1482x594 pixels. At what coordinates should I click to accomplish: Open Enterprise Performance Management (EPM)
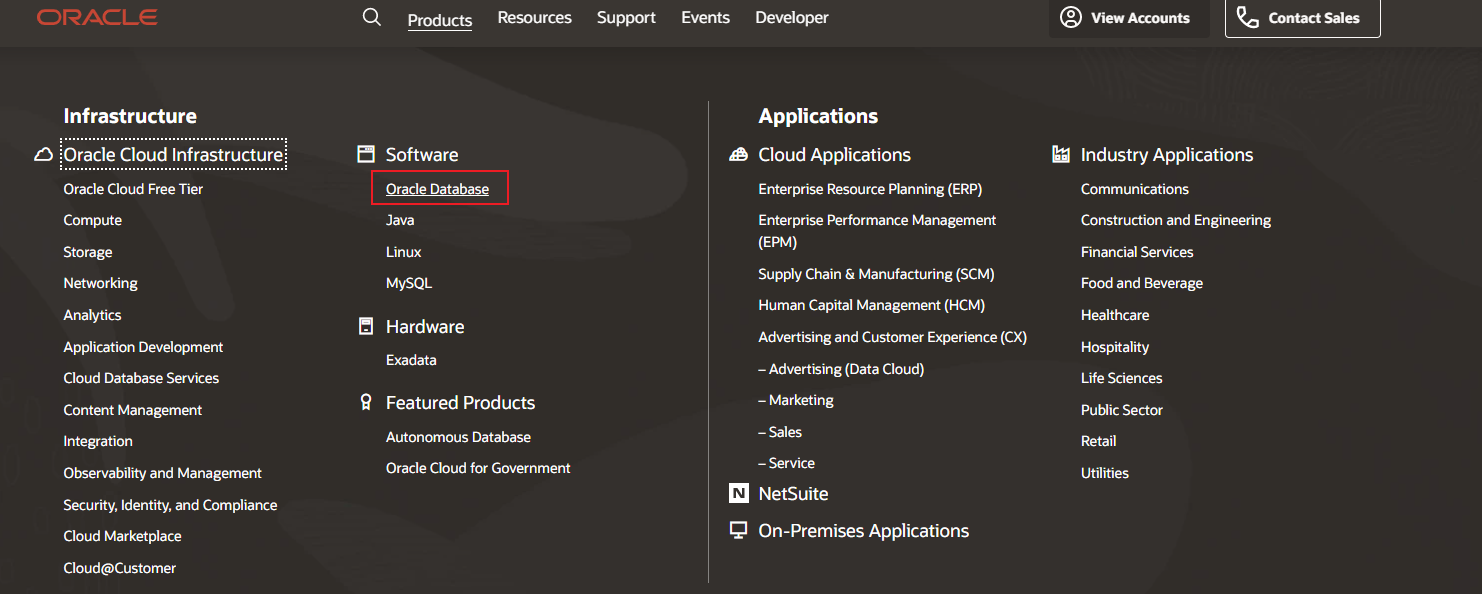pos(878,231)
